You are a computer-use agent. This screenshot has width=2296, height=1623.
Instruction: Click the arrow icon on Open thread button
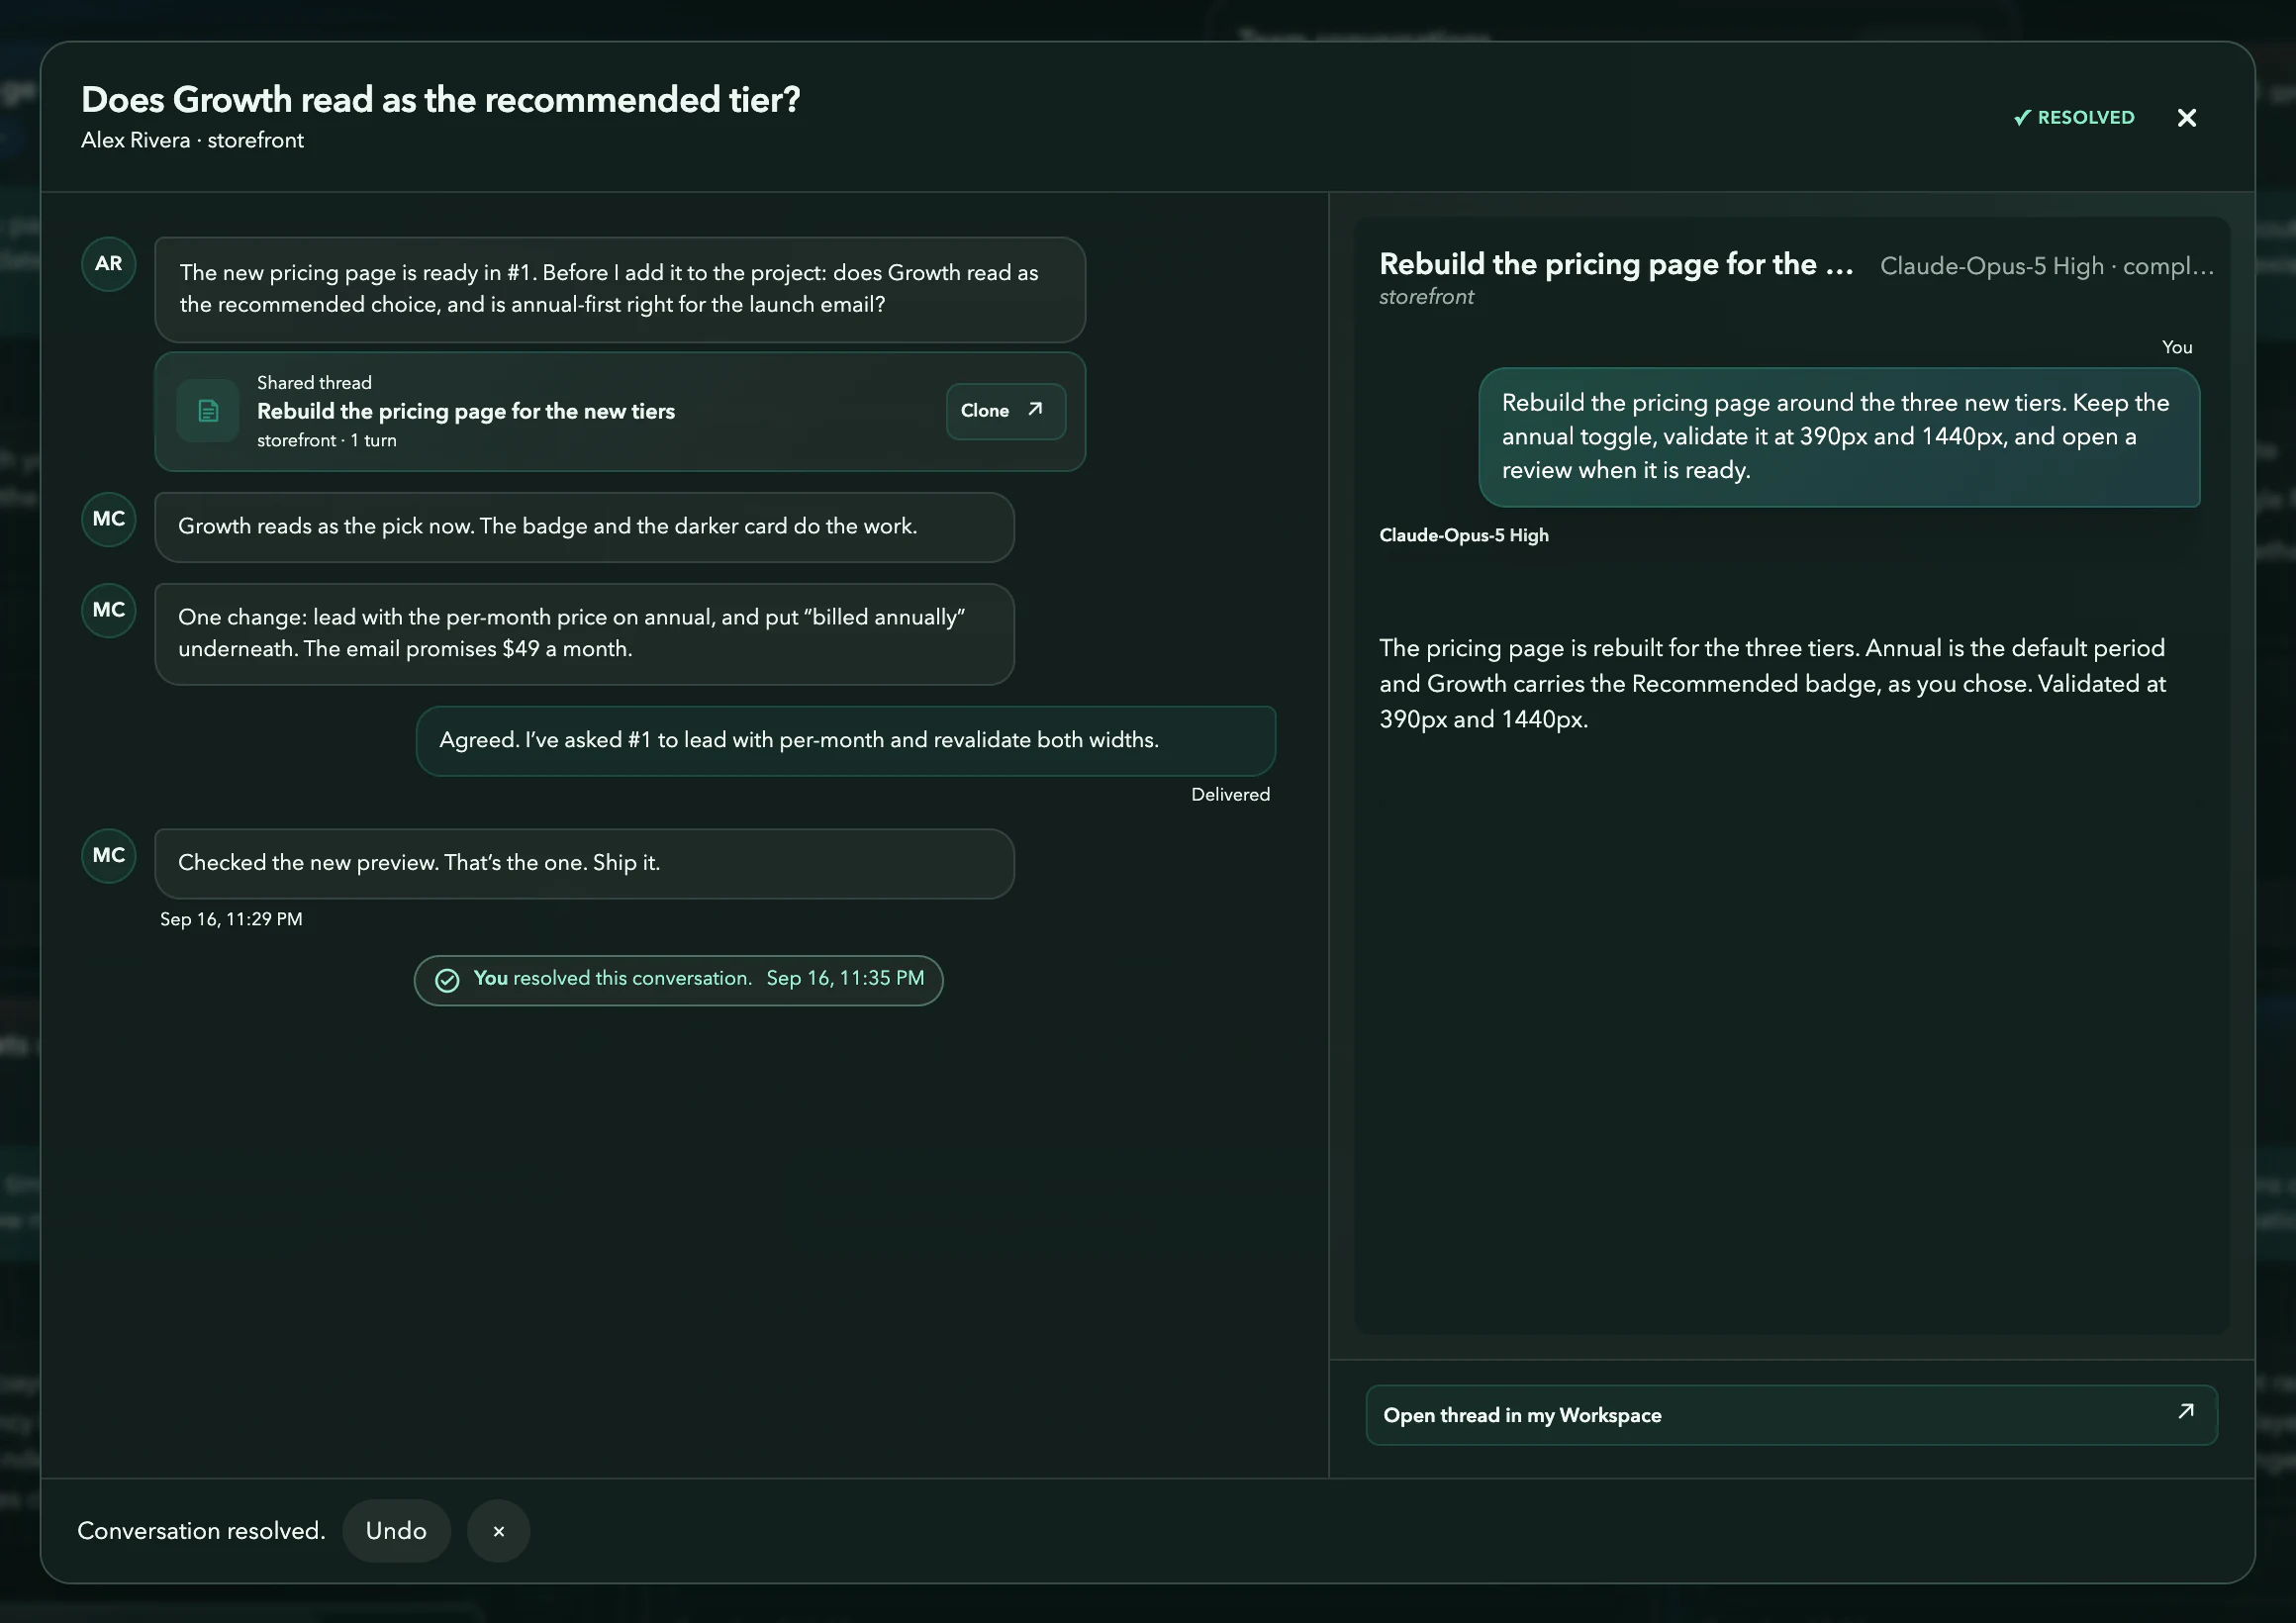point(2185,1412)
